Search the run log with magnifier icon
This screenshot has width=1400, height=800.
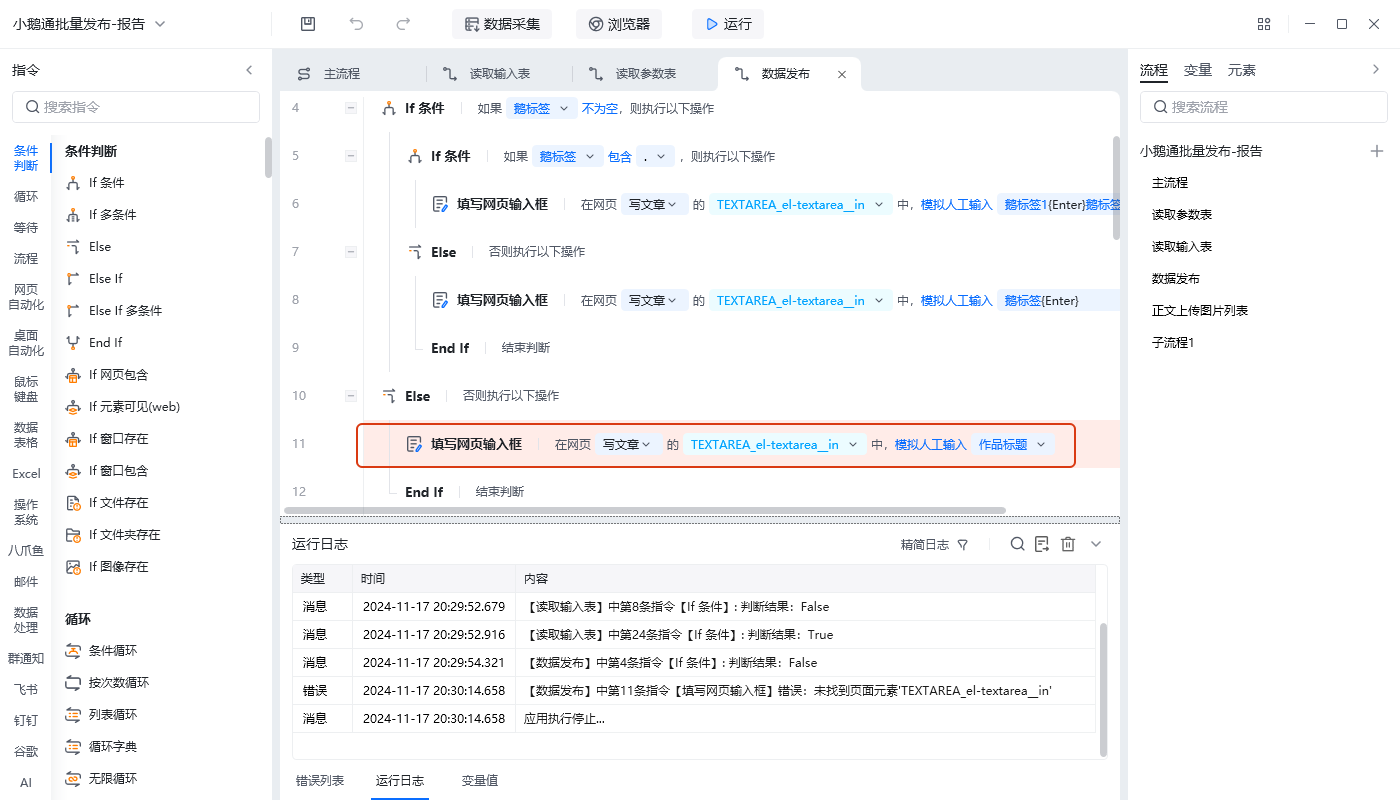coord(1017,544)
